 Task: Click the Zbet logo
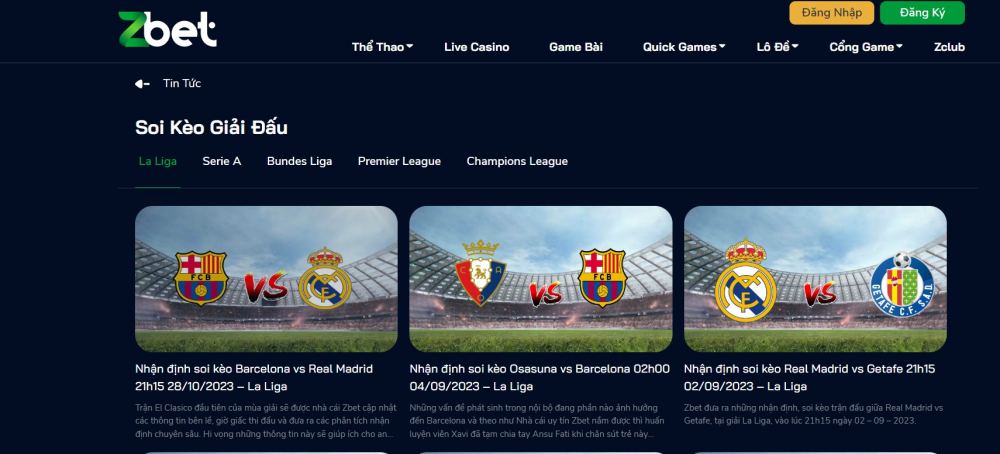tap(168, 29)
